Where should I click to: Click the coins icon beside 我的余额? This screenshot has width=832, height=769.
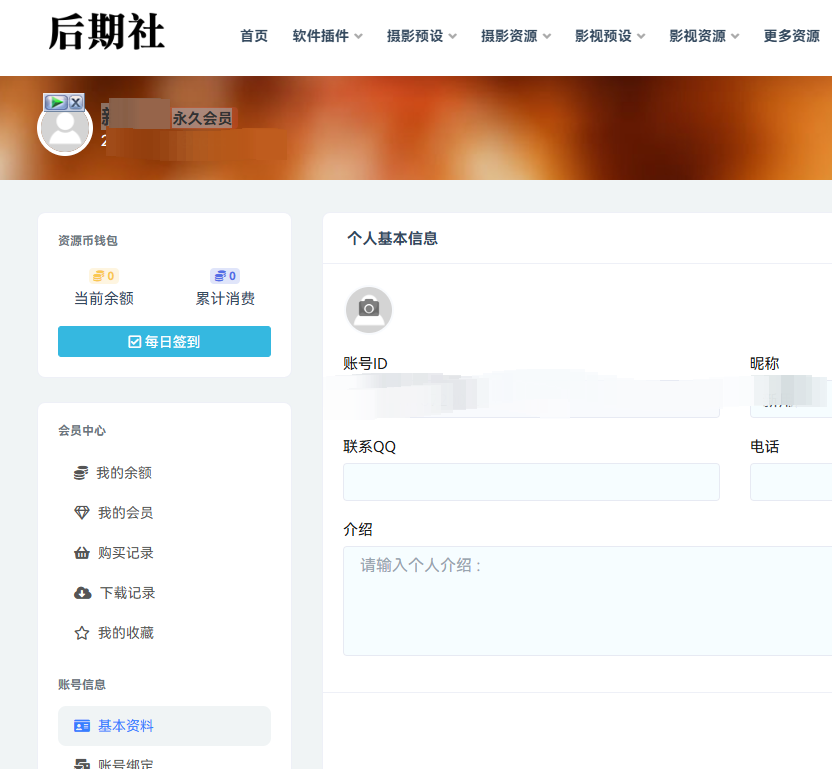pos(81,473)
